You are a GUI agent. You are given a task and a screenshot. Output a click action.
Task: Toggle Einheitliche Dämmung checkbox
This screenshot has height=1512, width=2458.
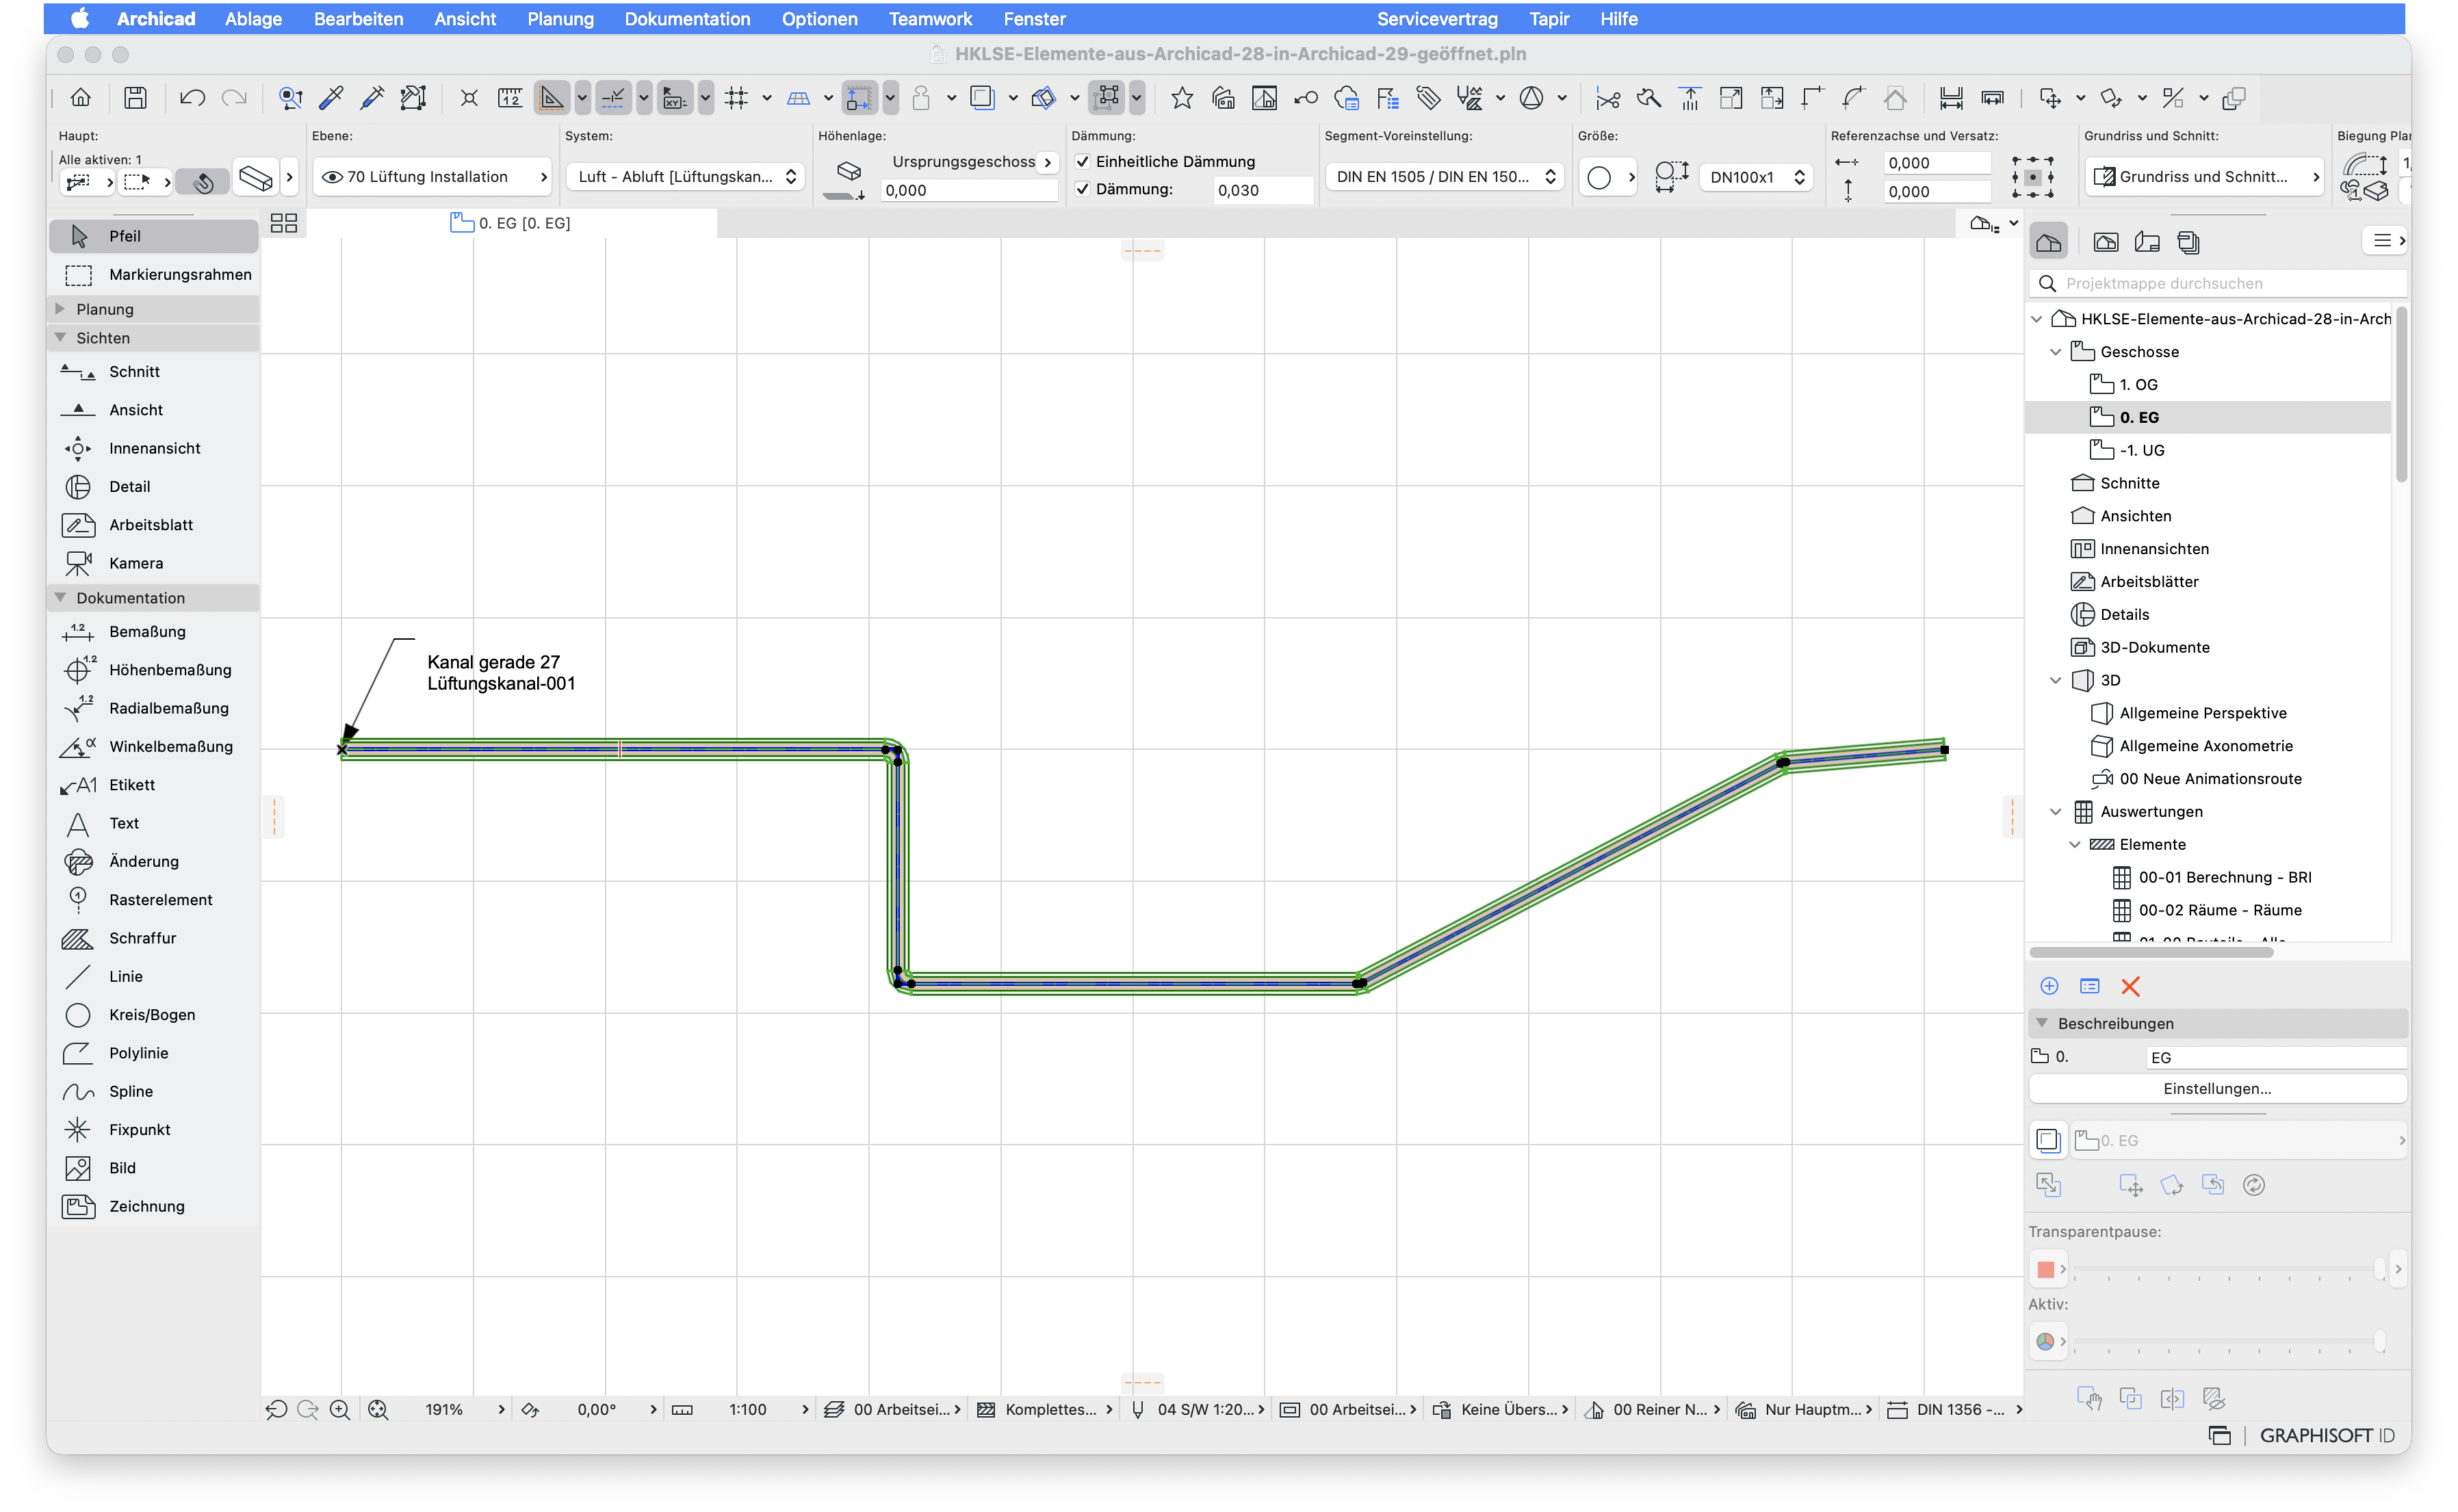1082,161
